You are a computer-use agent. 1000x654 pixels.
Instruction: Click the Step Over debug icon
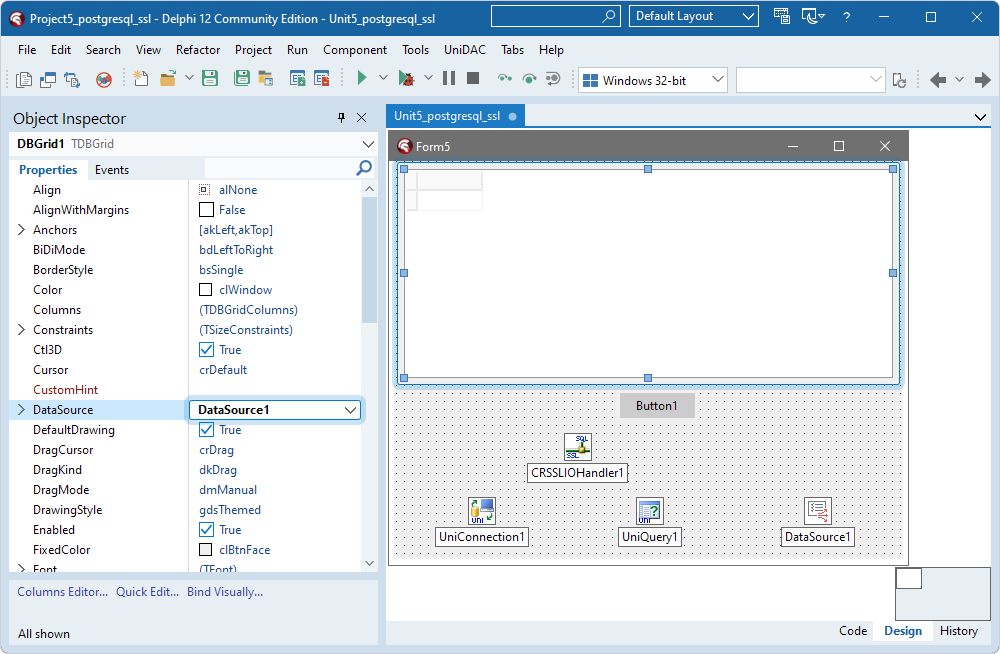tap(529, 78)
